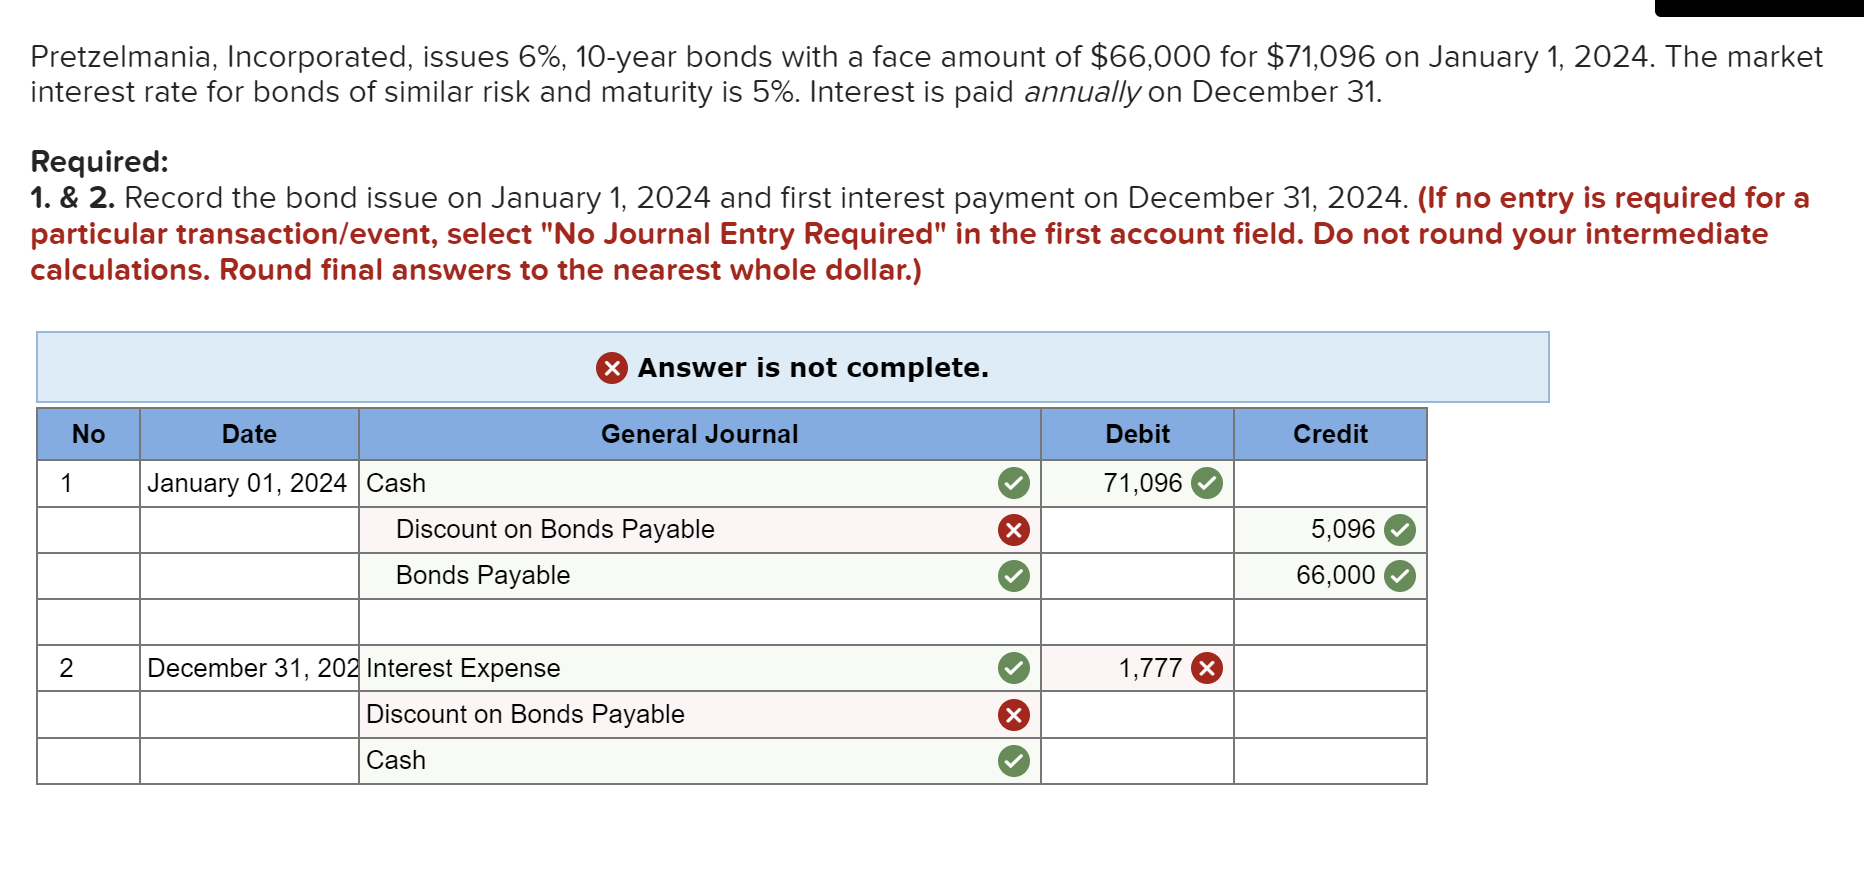The width and height of the screenshot is (1864, 874).
Task: Click the green check on the Cash credit row
Action: [1014, 761]
